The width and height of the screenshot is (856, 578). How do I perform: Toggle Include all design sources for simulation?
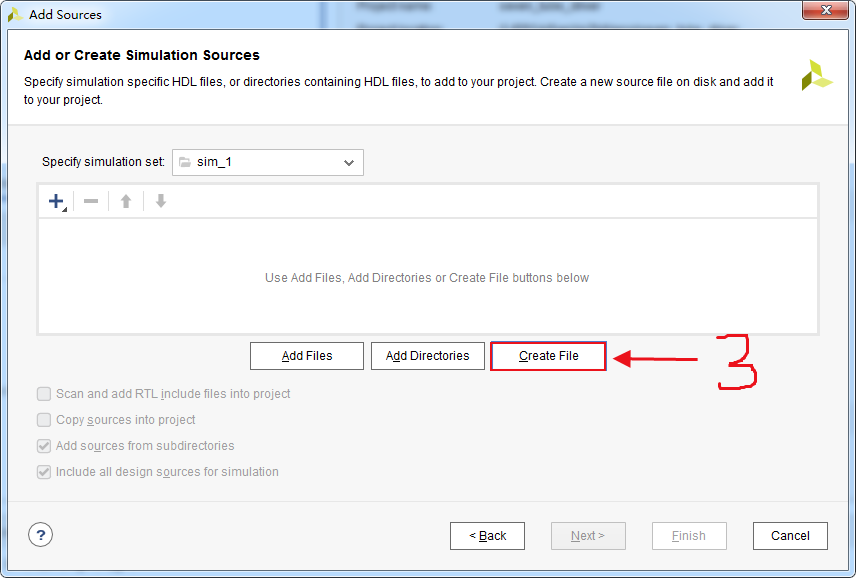click(44, 472)
